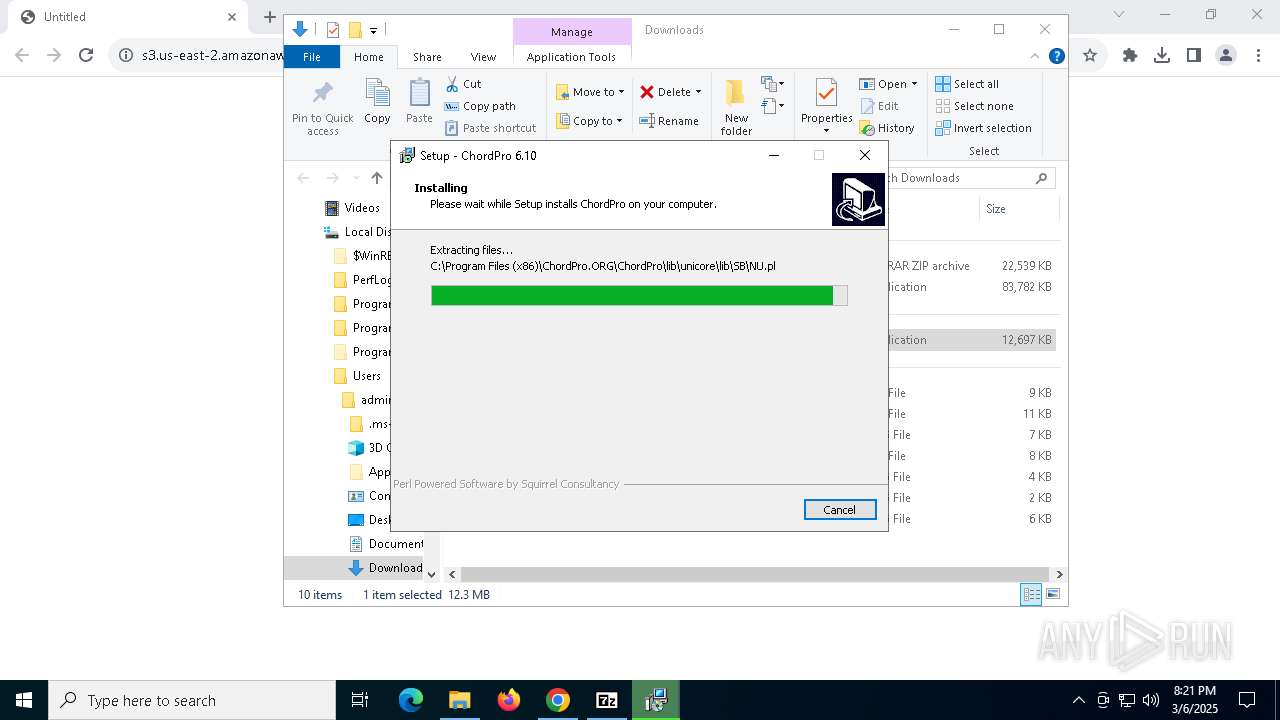Screen dimensions: 1280x720
Task: Open the Windows Start menu
Action: 24,700
